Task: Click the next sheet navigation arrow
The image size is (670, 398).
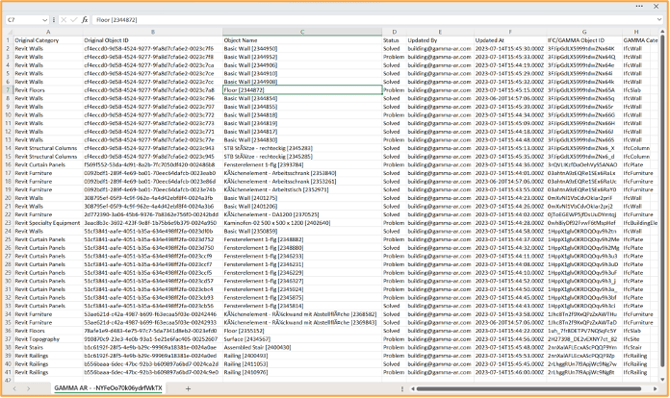Action: (28, 389)
